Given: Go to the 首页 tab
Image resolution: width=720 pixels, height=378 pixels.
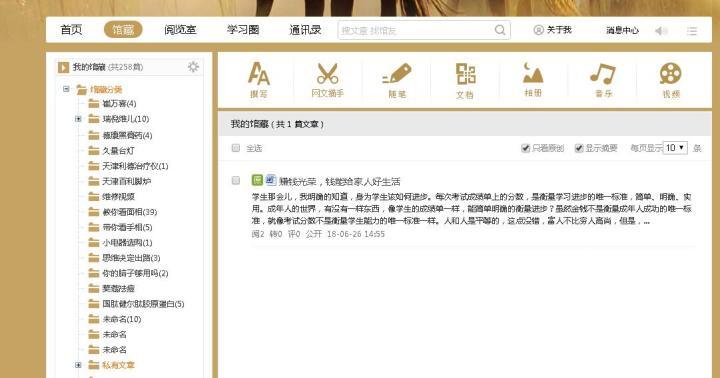Looking at the screenshot, I should (71, 30).
